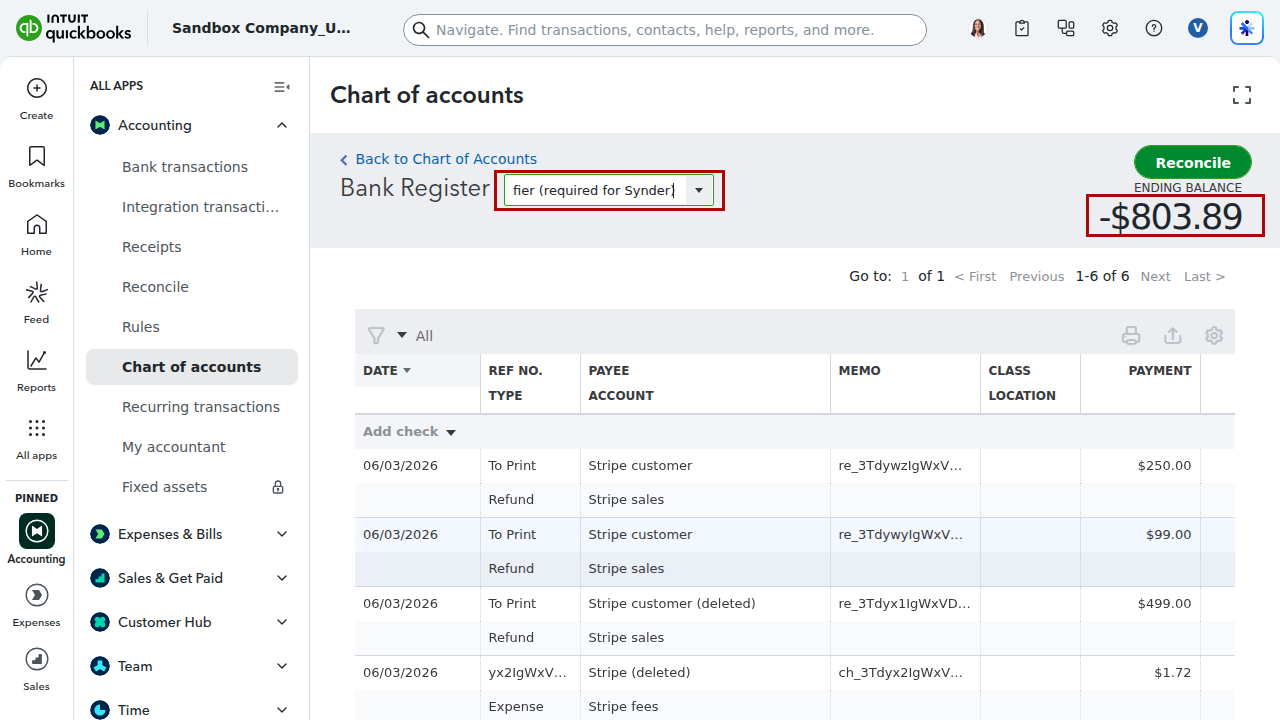Collapse the Accounting section chevron

282,125
